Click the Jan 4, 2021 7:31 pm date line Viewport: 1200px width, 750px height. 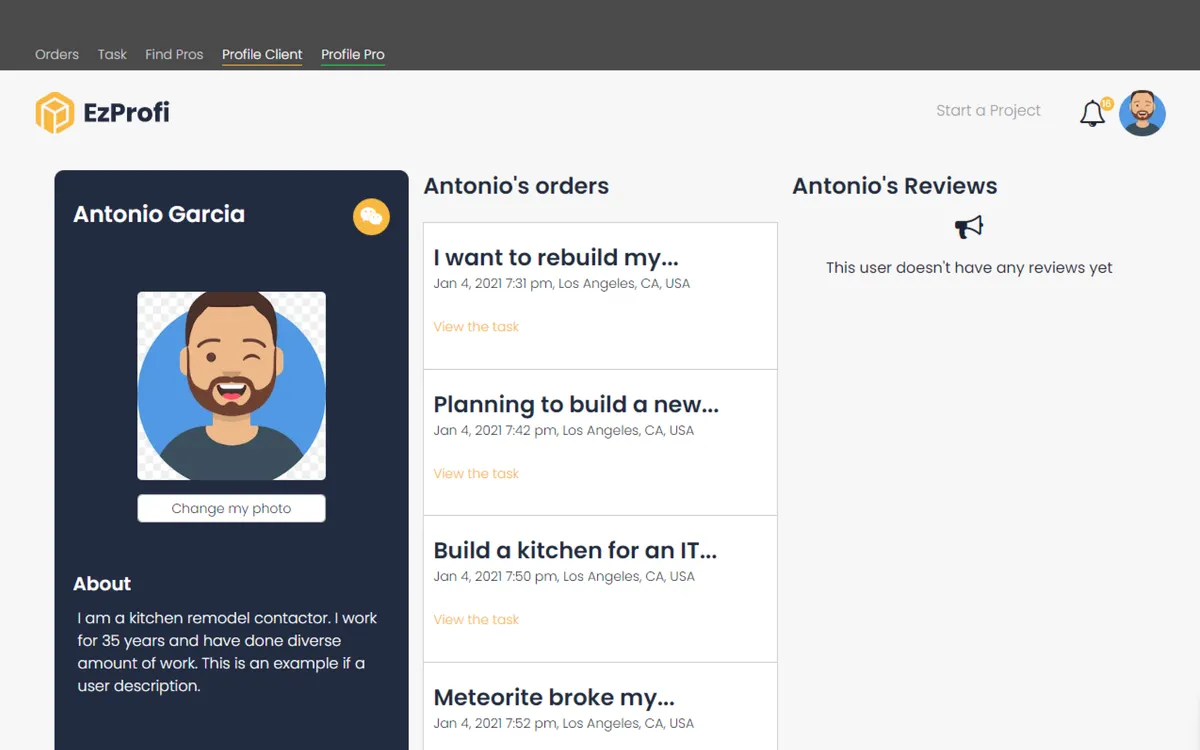point(562,284)
